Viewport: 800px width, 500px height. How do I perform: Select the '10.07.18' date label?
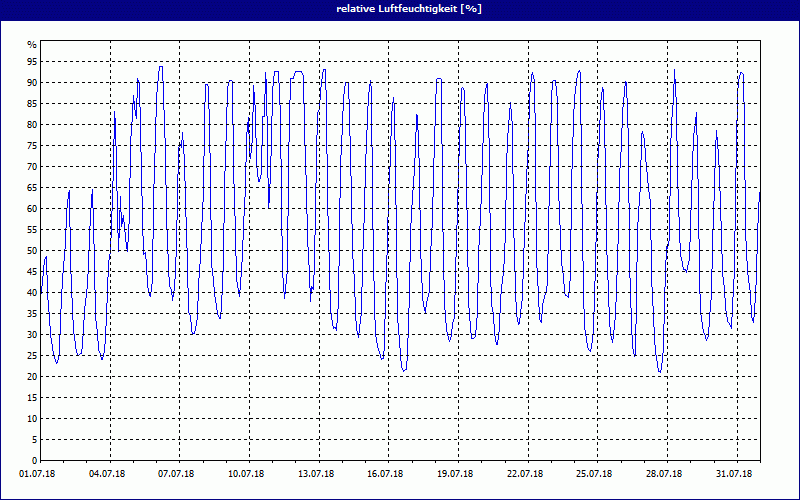point(246,474)
